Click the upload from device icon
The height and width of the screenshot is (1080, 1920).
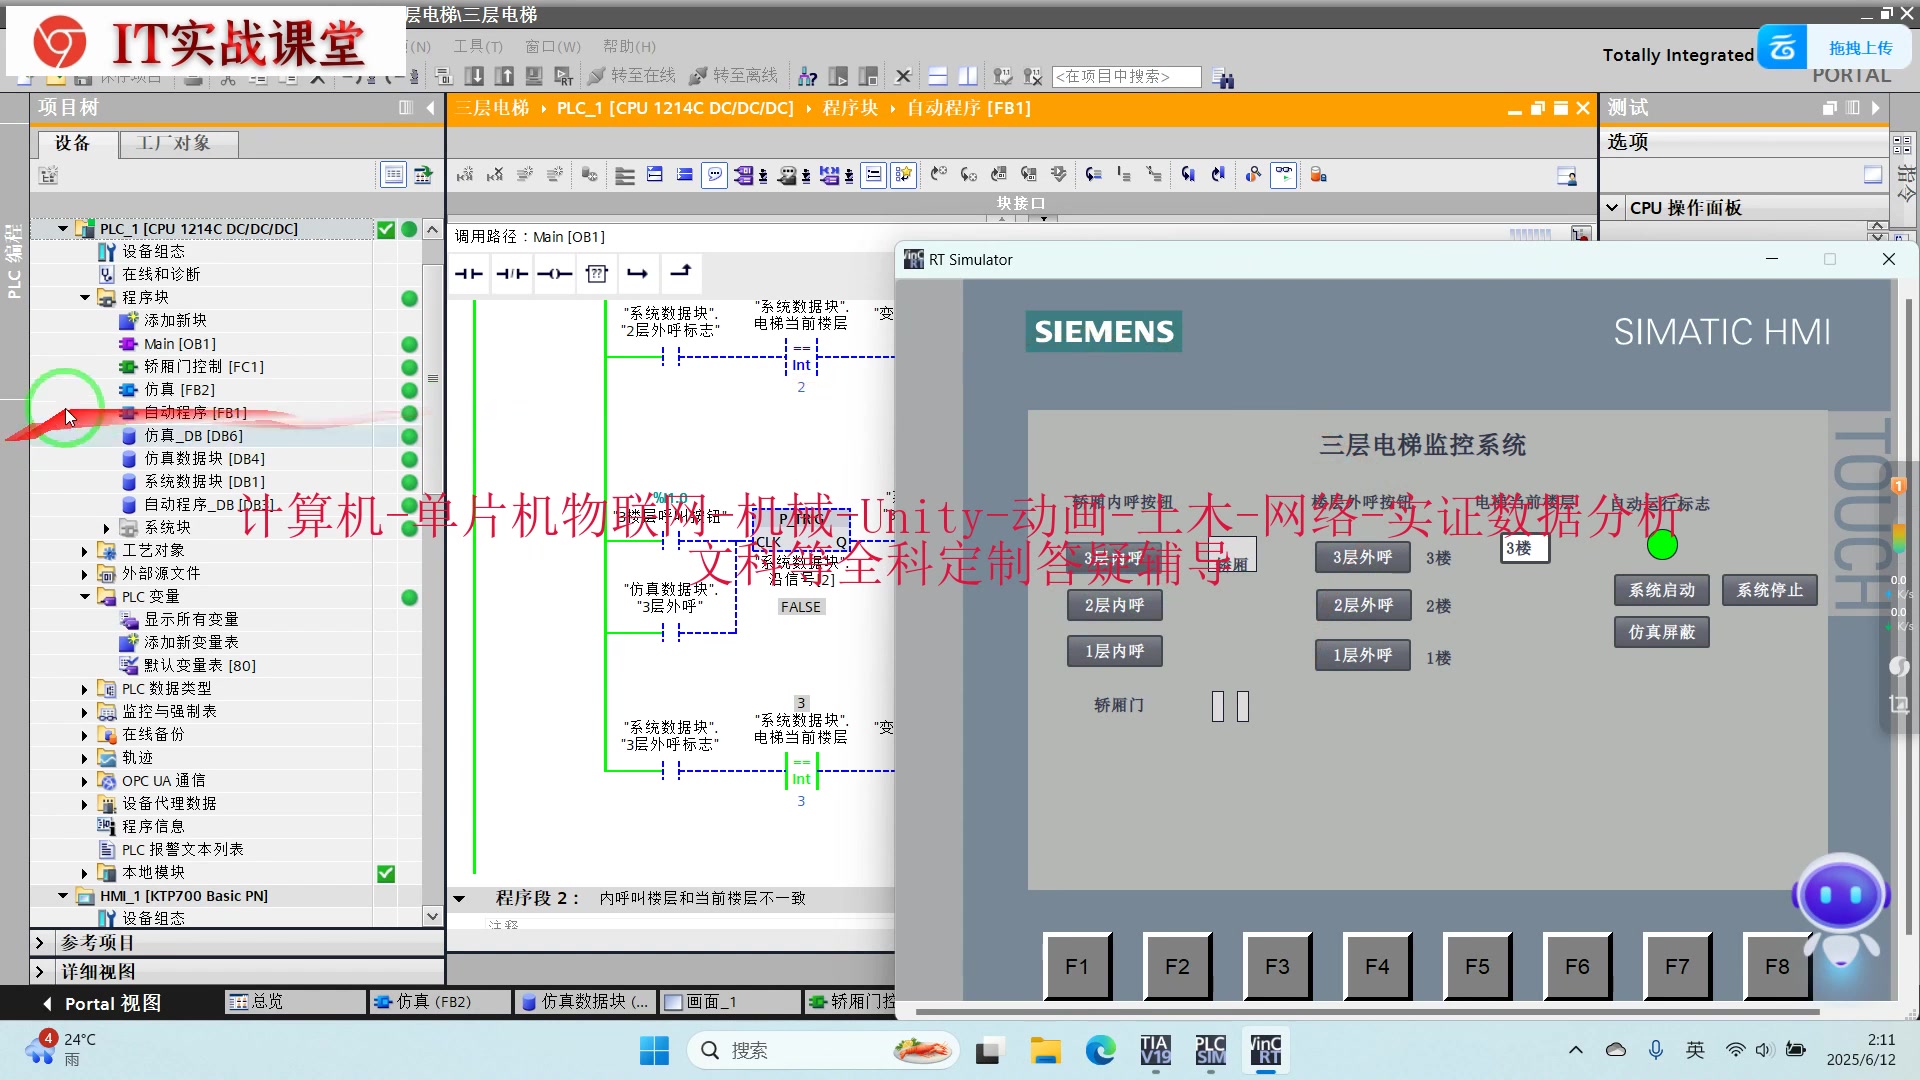point(505,76)
